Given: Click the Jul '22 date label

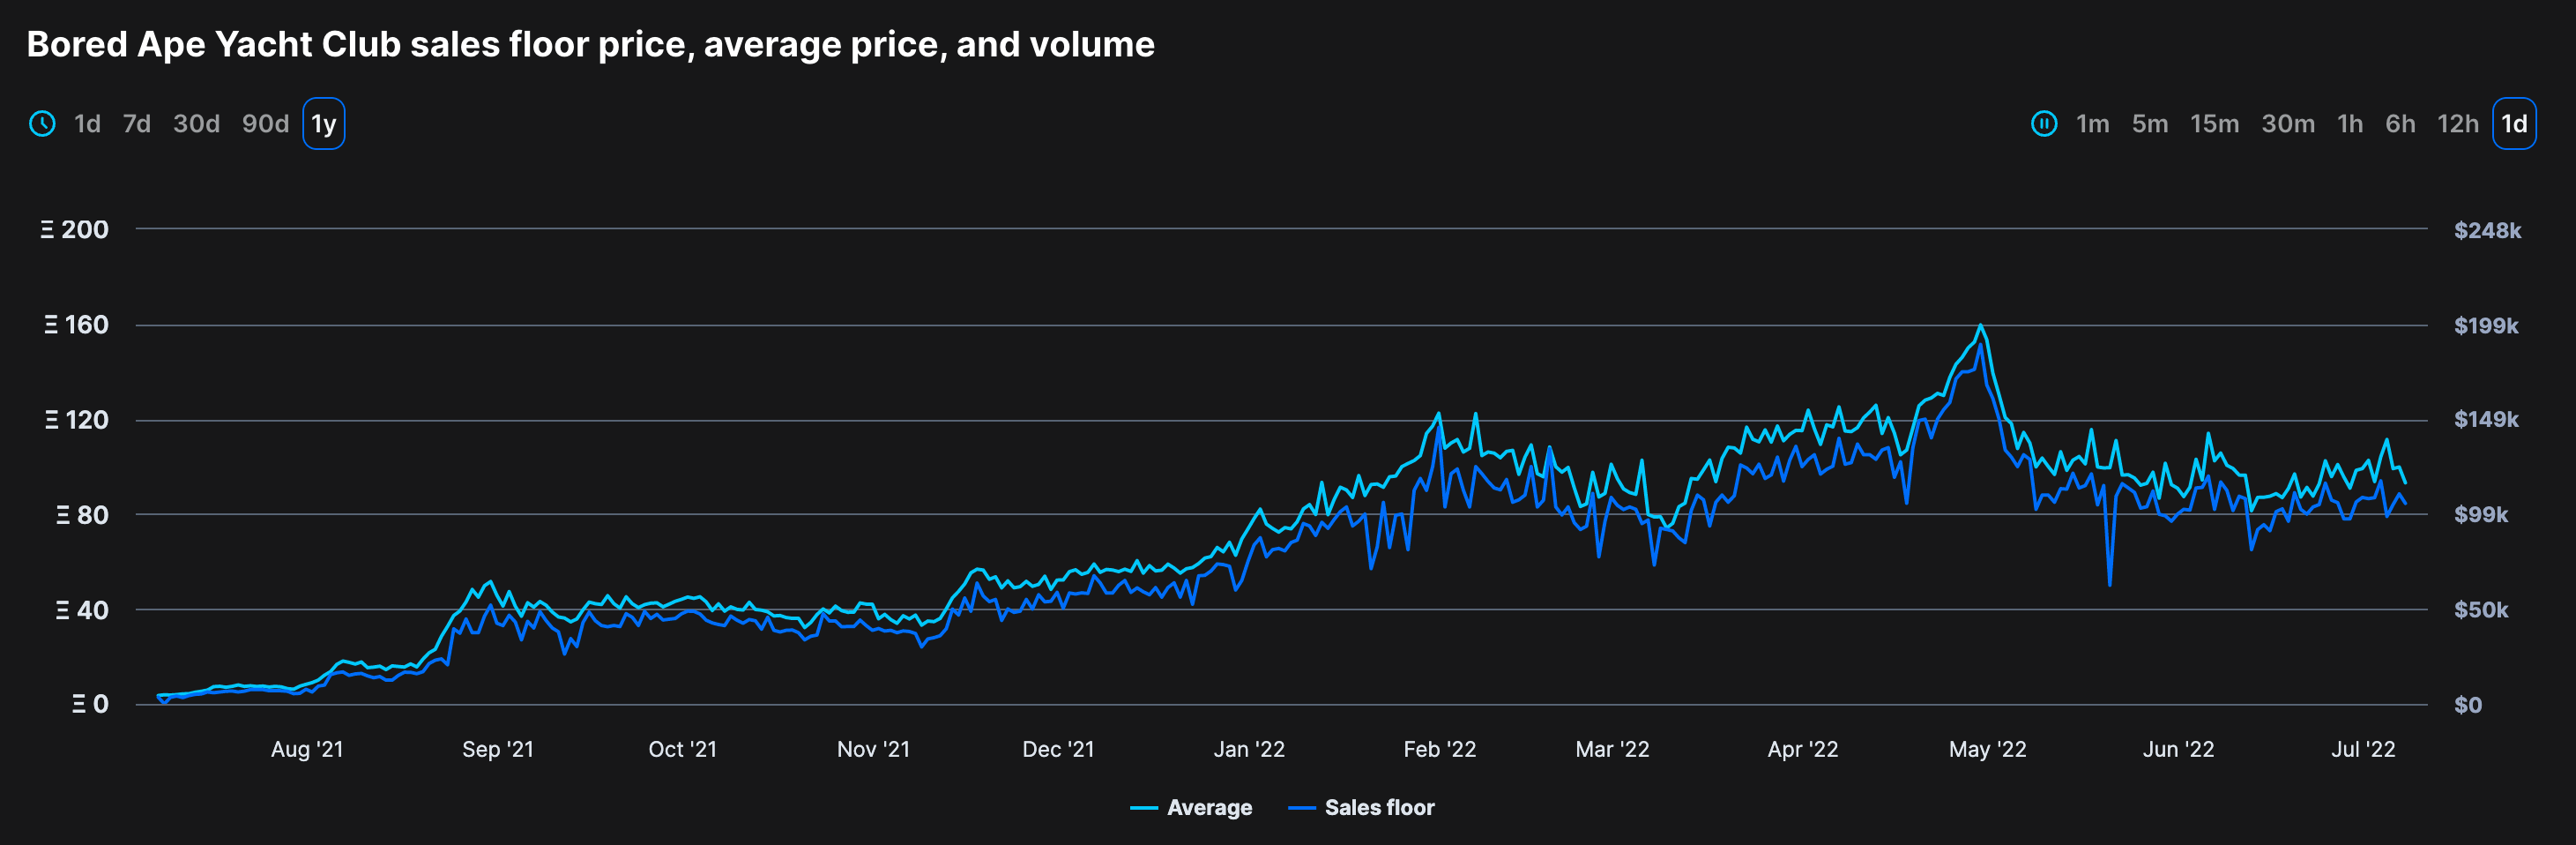Looking at the screenshot, I should (2364, 749).
